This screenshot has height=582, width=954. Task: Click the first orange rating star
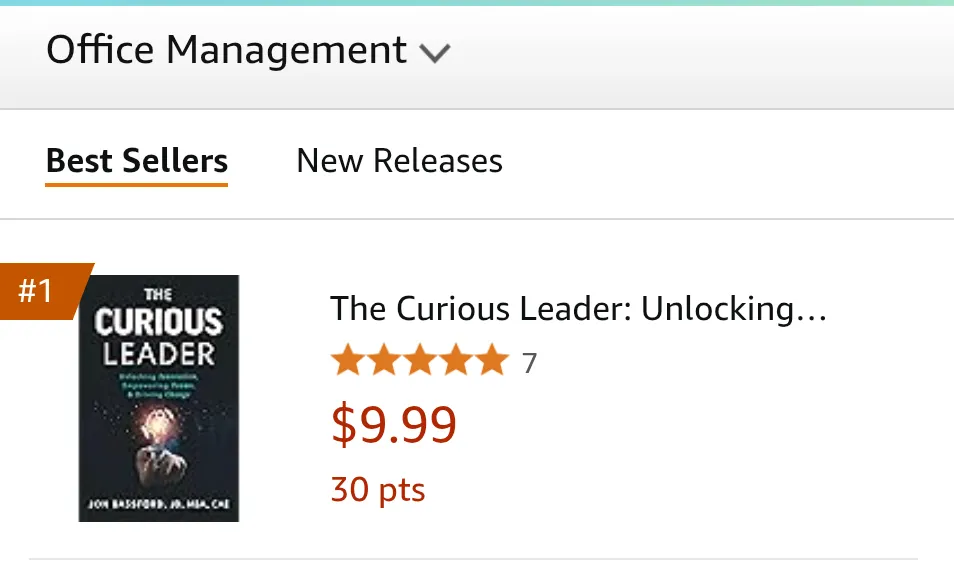[x=348, y=360]
